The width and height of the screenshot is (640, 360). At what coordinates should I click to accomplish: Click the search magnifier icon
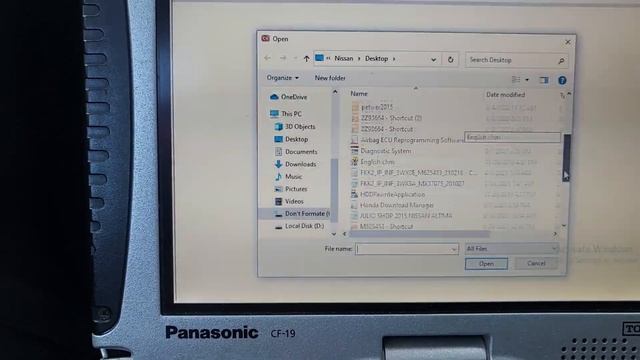pyautogui.click(x=561, y=61)
